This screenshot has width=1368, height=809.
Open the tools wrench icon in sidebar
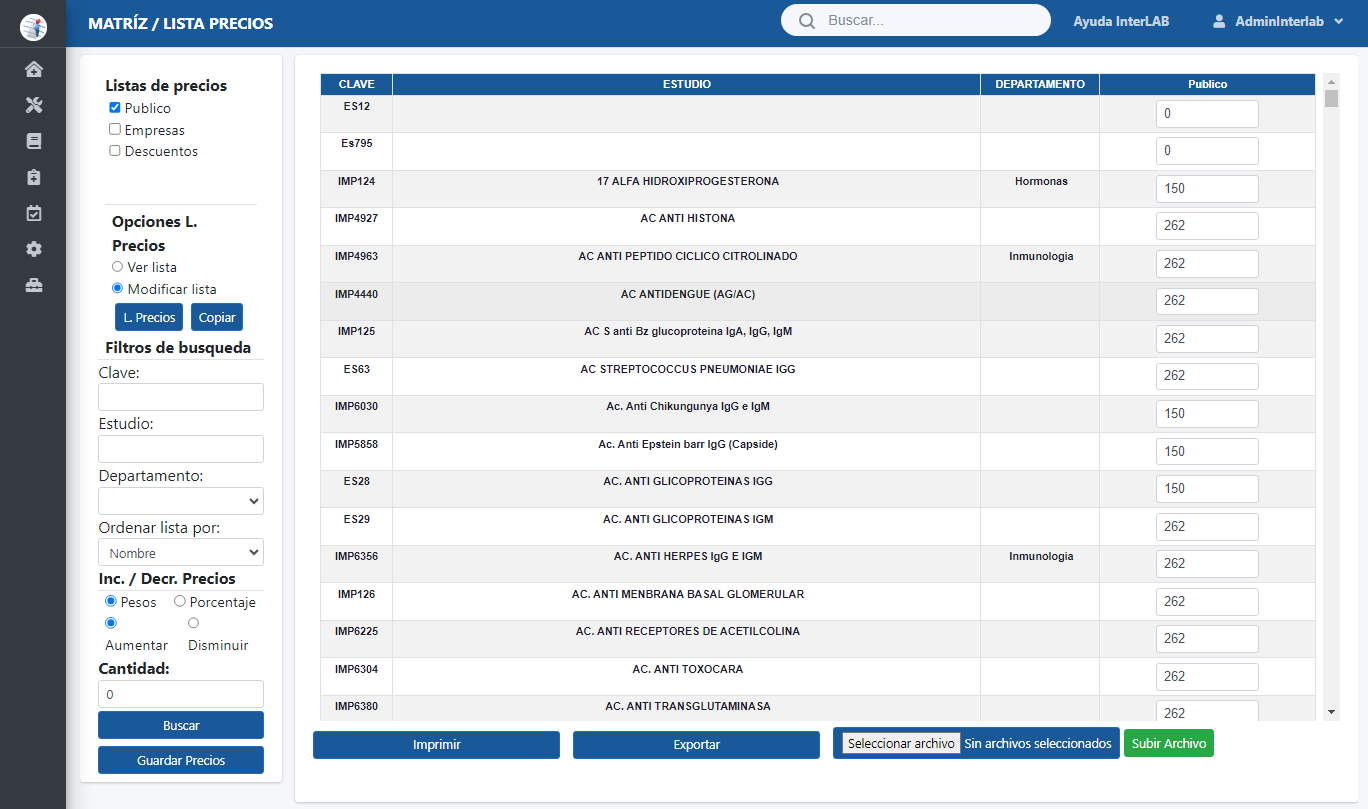click(33, 105)
